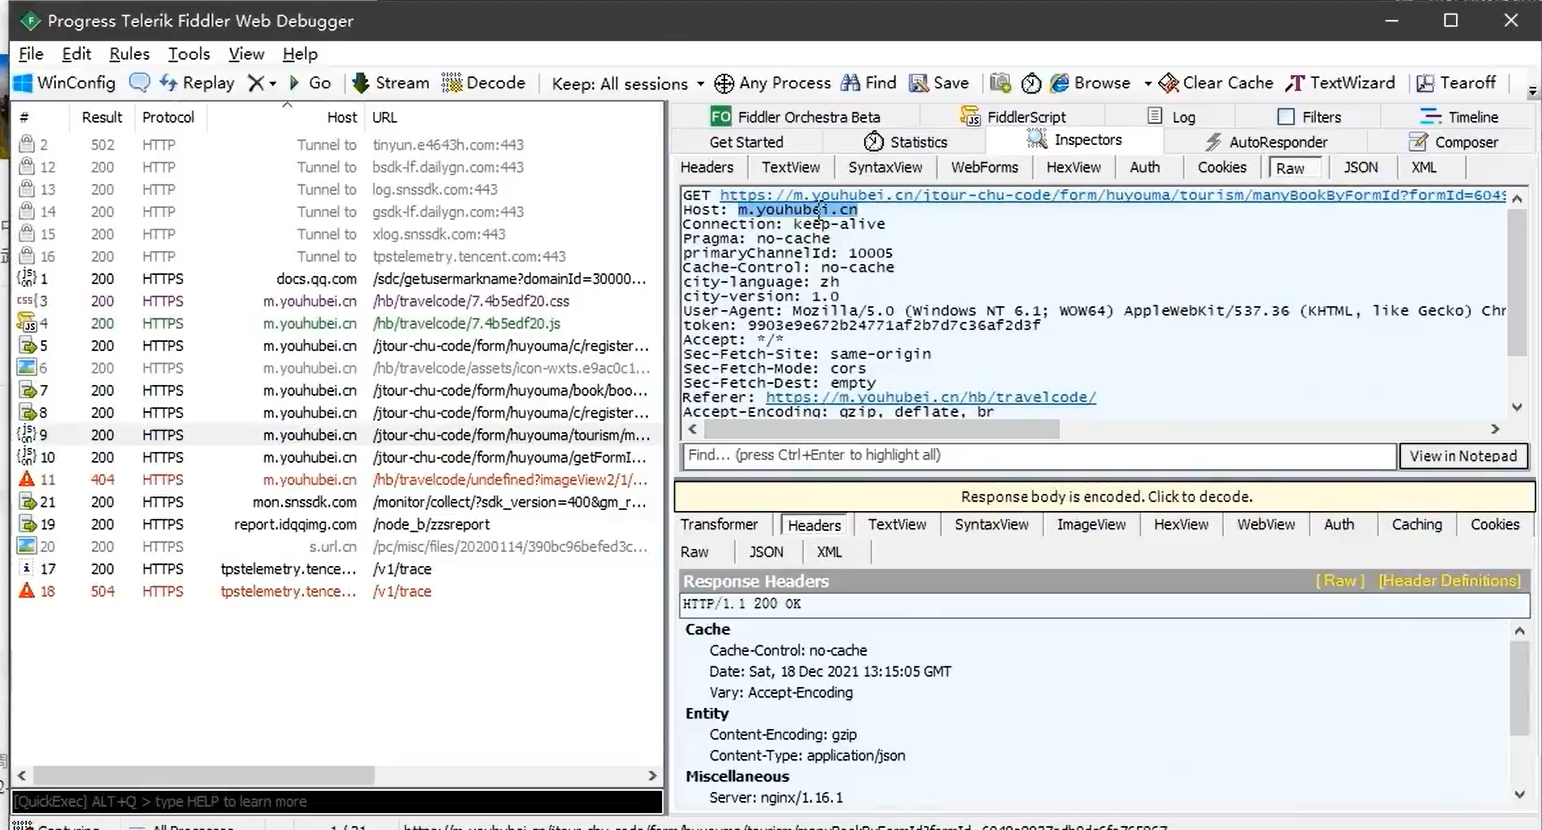Select the request WebForms tab
The image size is (1542, 830).
pos(984,167)
